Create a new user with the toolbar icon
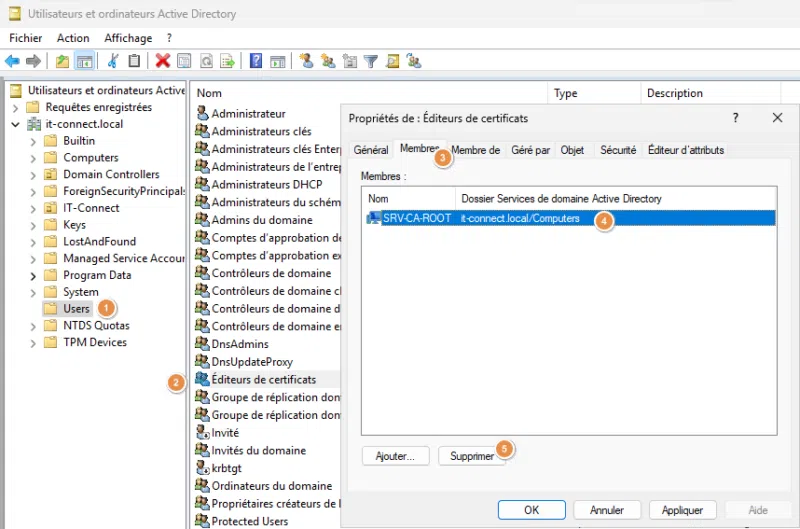 [x=306, y=62]
